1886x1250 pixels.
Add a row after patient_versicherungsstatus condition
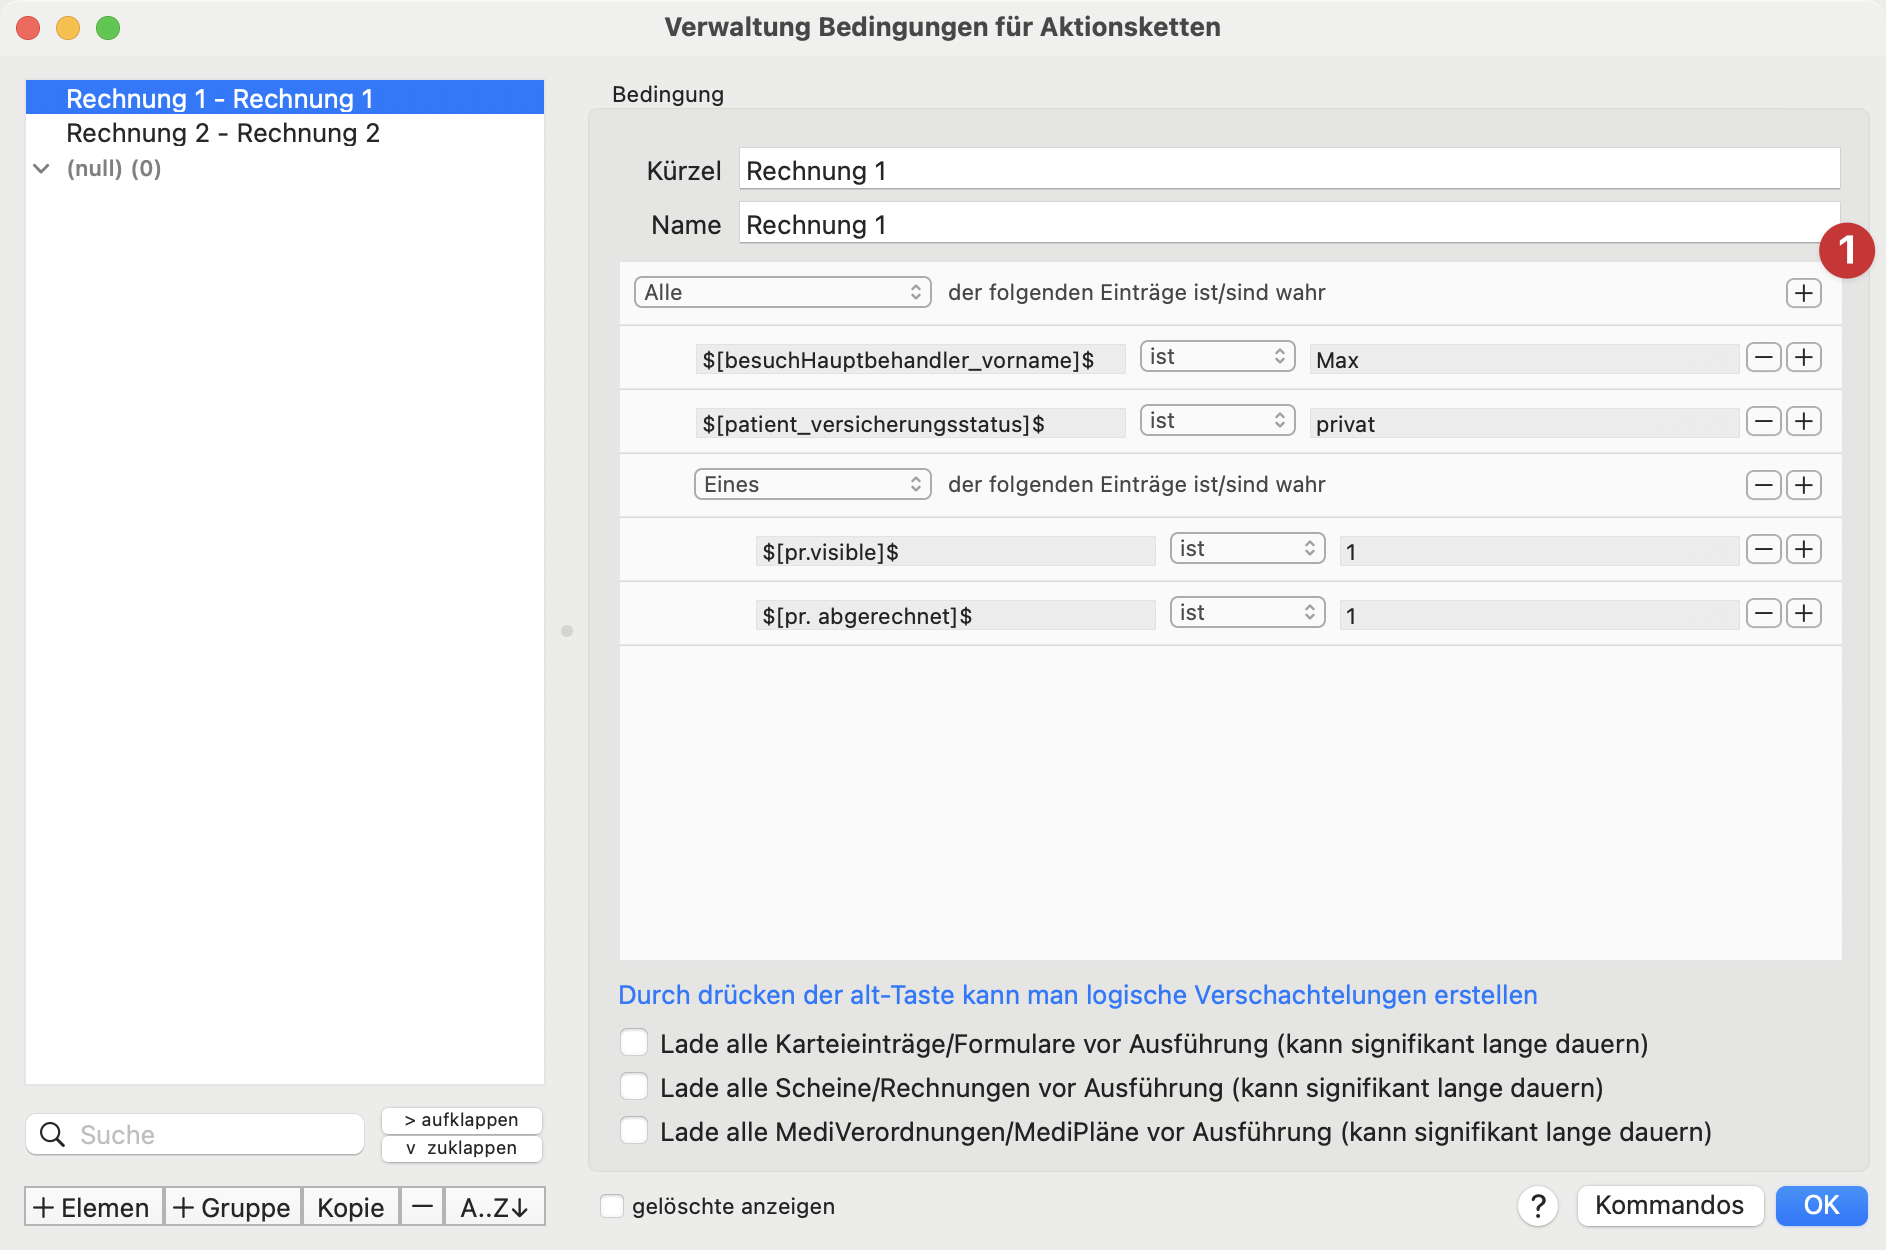coord(1803,421)
